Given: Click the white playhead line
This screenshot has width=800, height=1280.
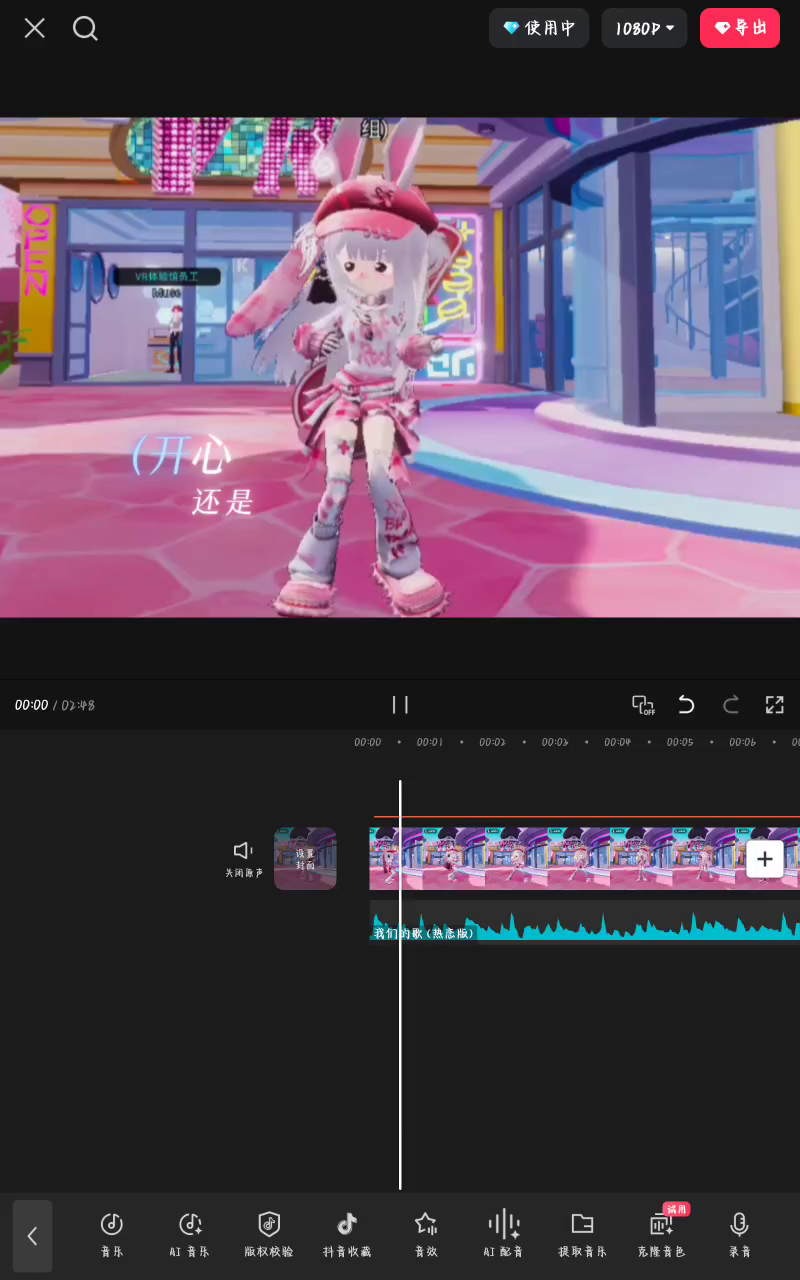Looking at the screenshot, I should click(400, 985).
